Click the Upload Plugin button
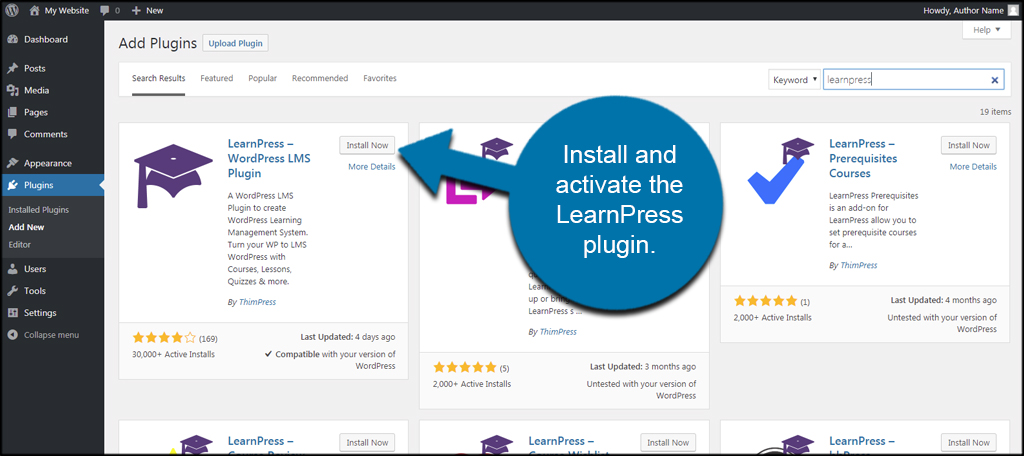 click(235, 43)
